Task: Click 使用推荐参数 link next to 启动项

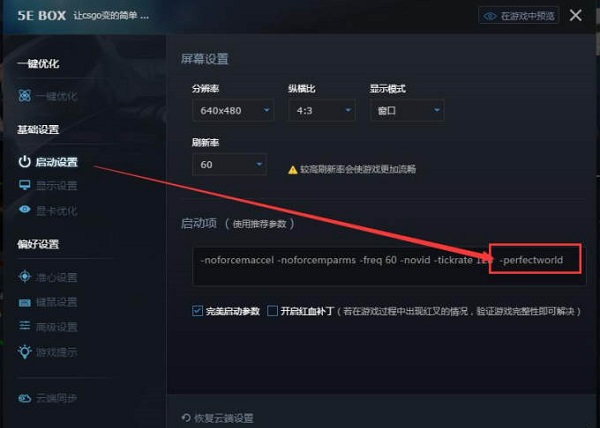Action: coord(259,224)
